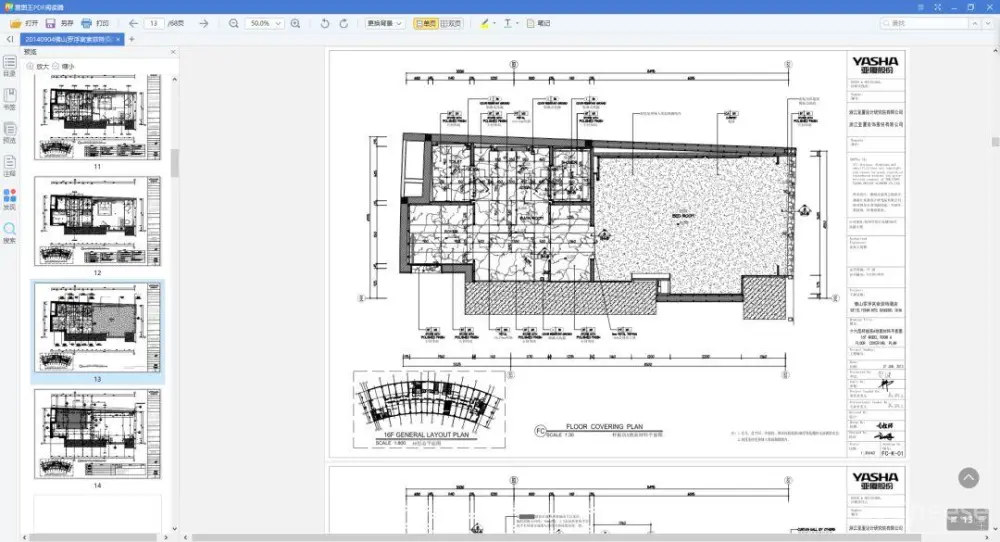
Task: Enable single page (单页) view mode
Action: pos(426,23)
